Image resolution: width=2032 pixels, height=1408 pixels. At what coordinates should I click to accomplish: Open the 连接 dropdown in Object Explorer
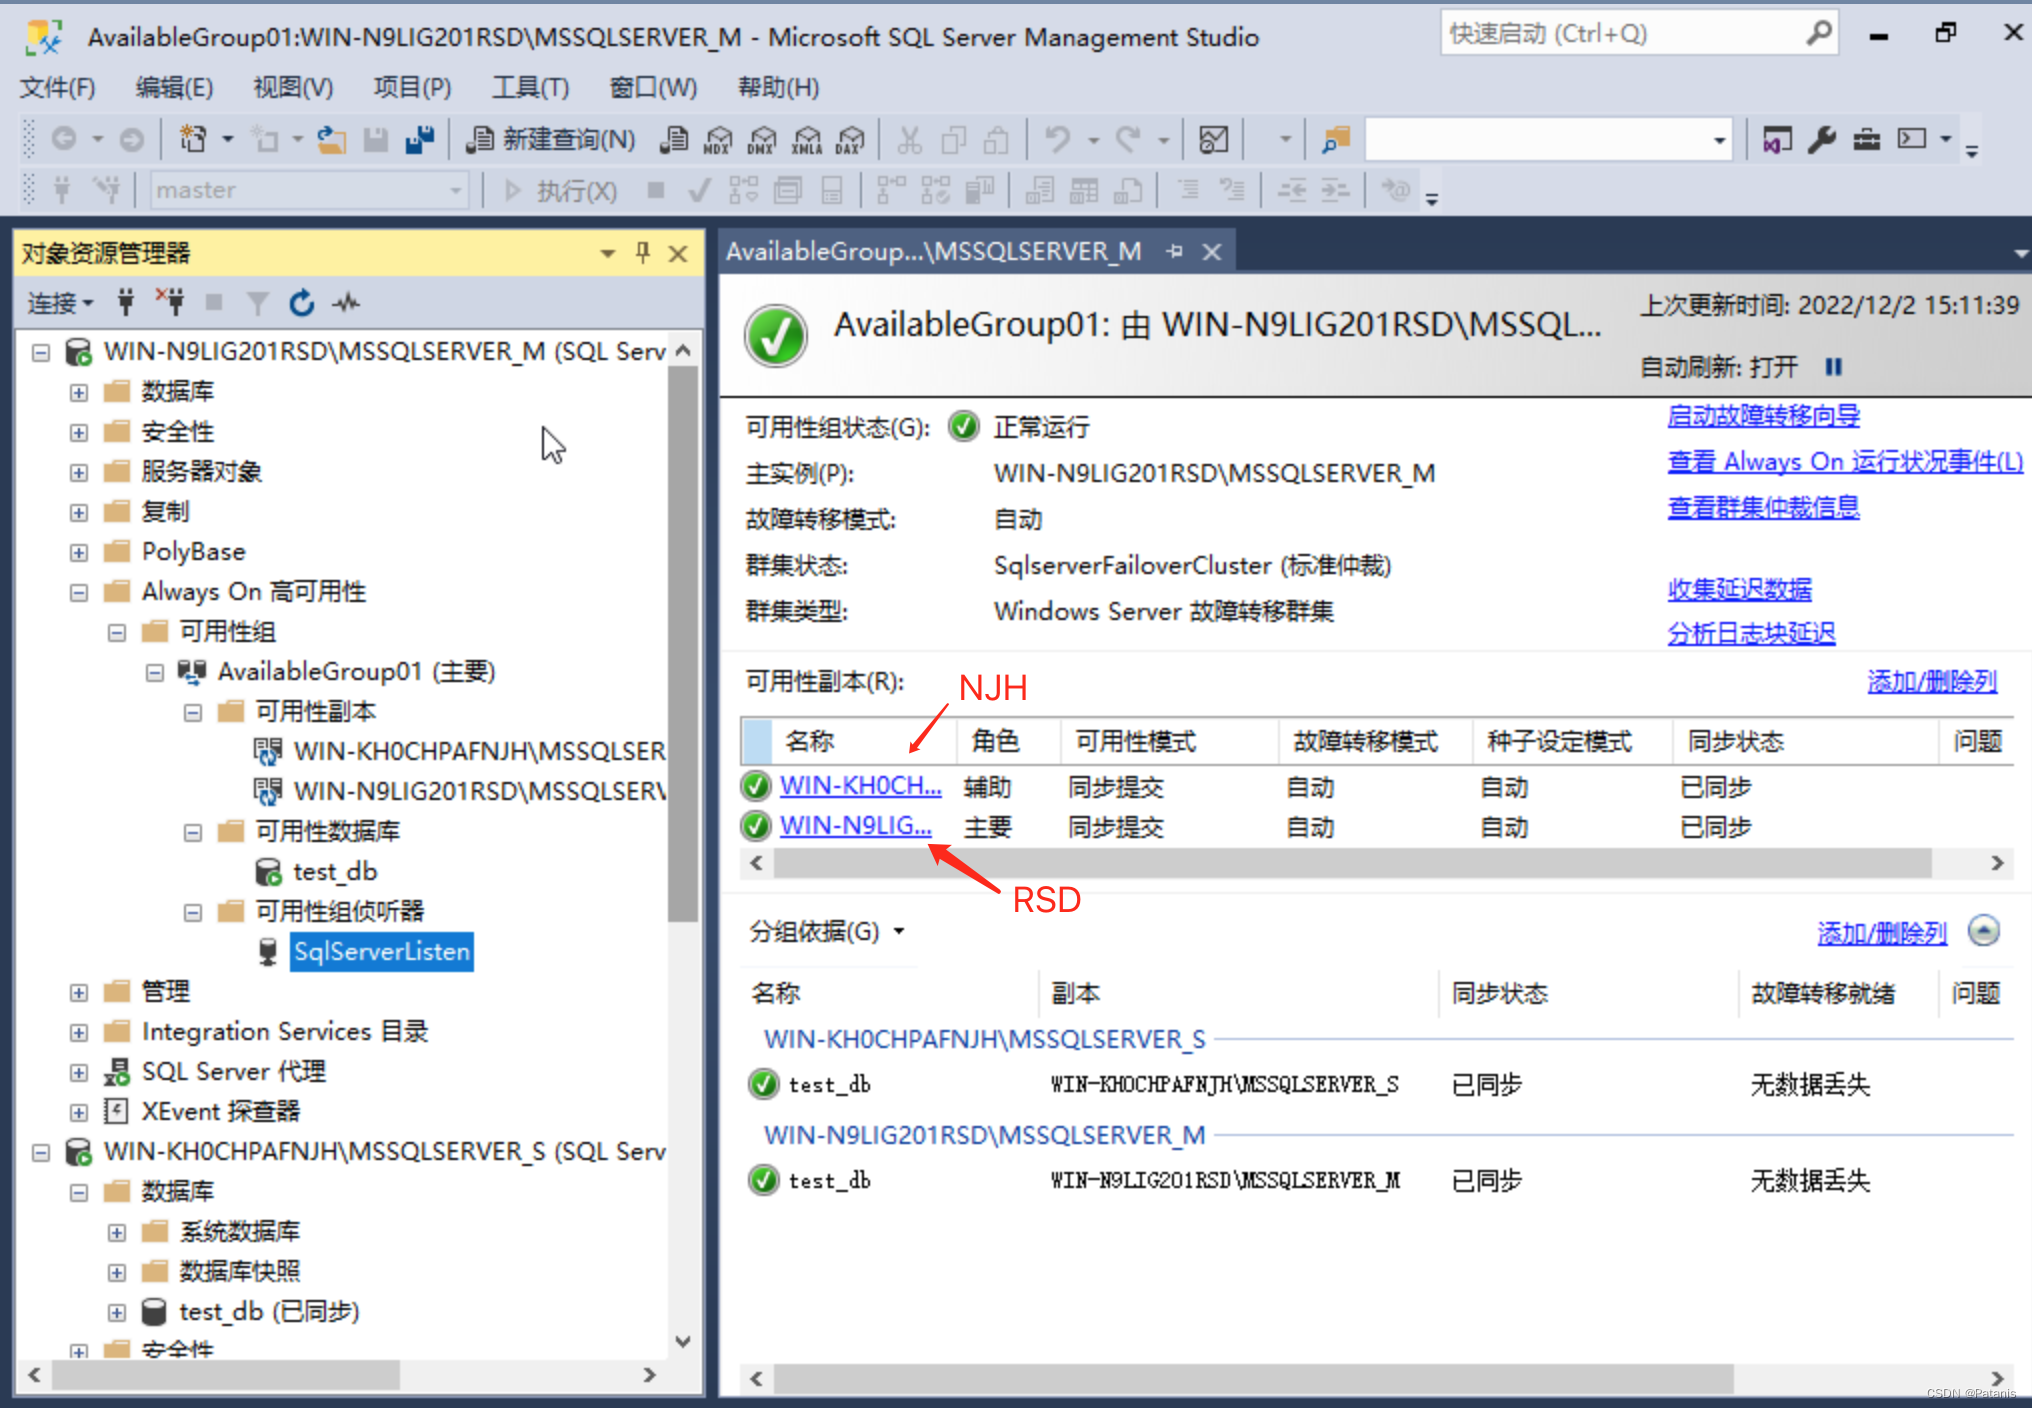pos(60,302)
